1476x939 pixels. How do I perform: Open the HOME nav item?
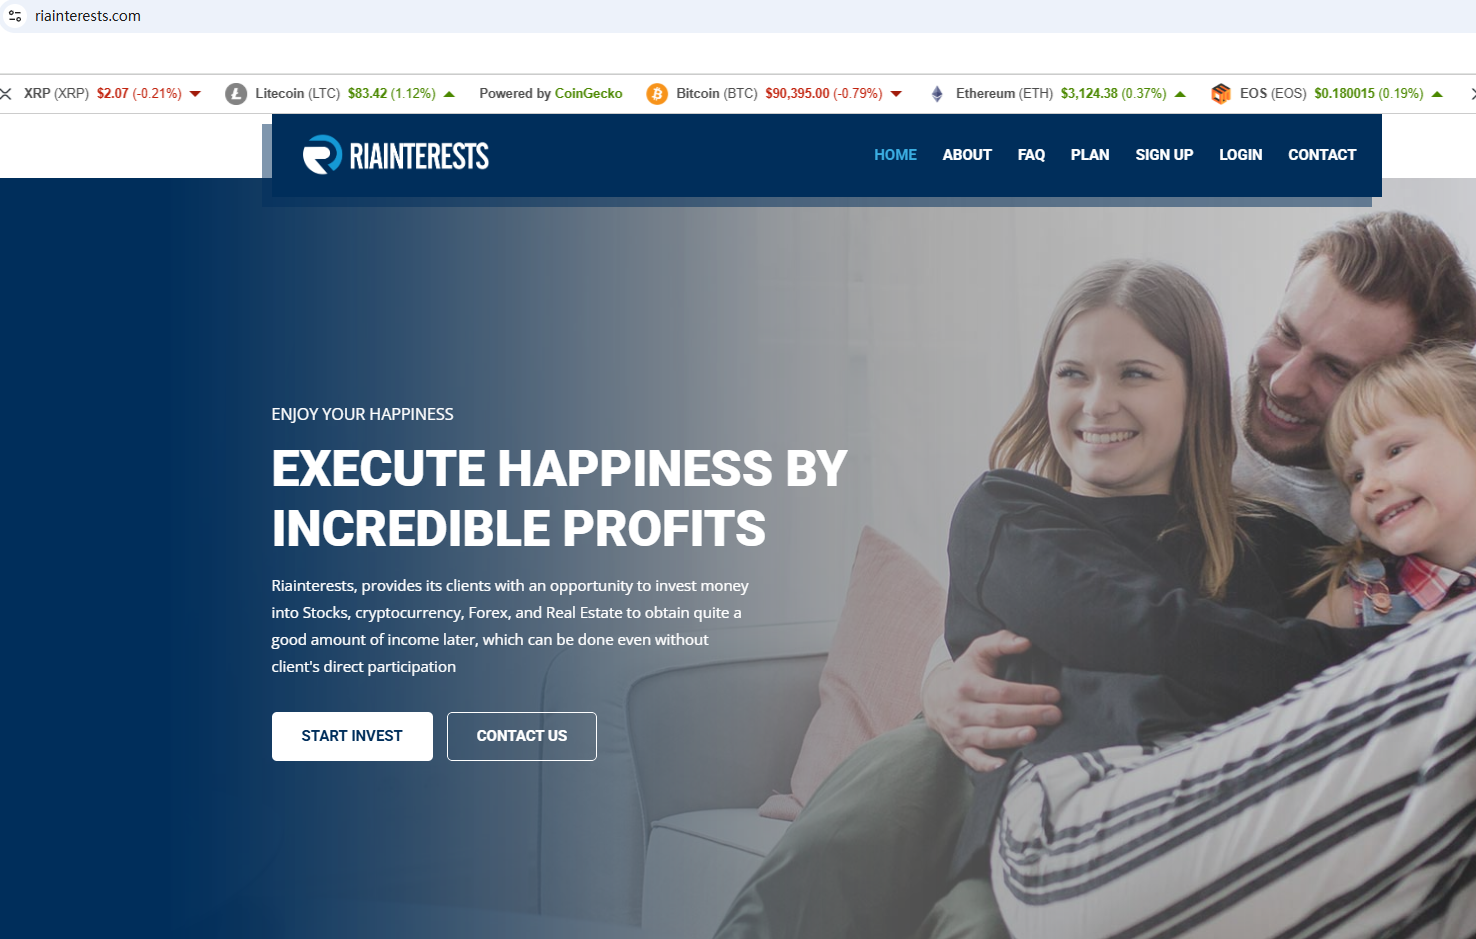895,155
